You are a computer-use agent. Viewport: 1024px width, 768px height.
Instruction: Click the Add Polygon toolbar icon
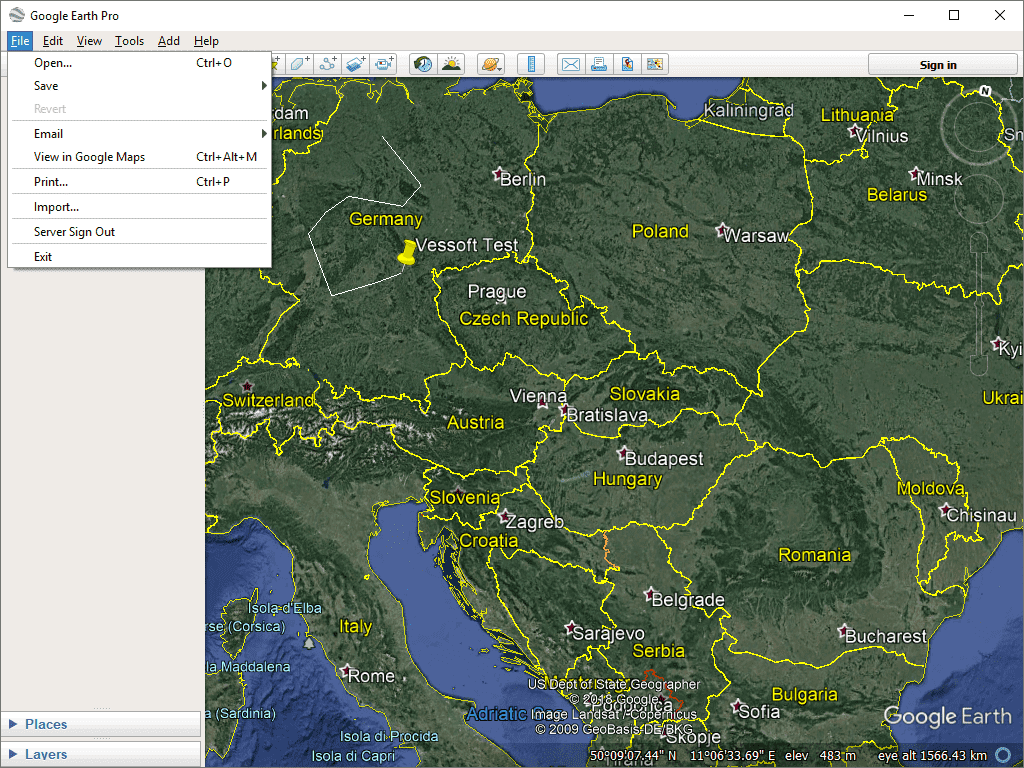pos(300,64)
